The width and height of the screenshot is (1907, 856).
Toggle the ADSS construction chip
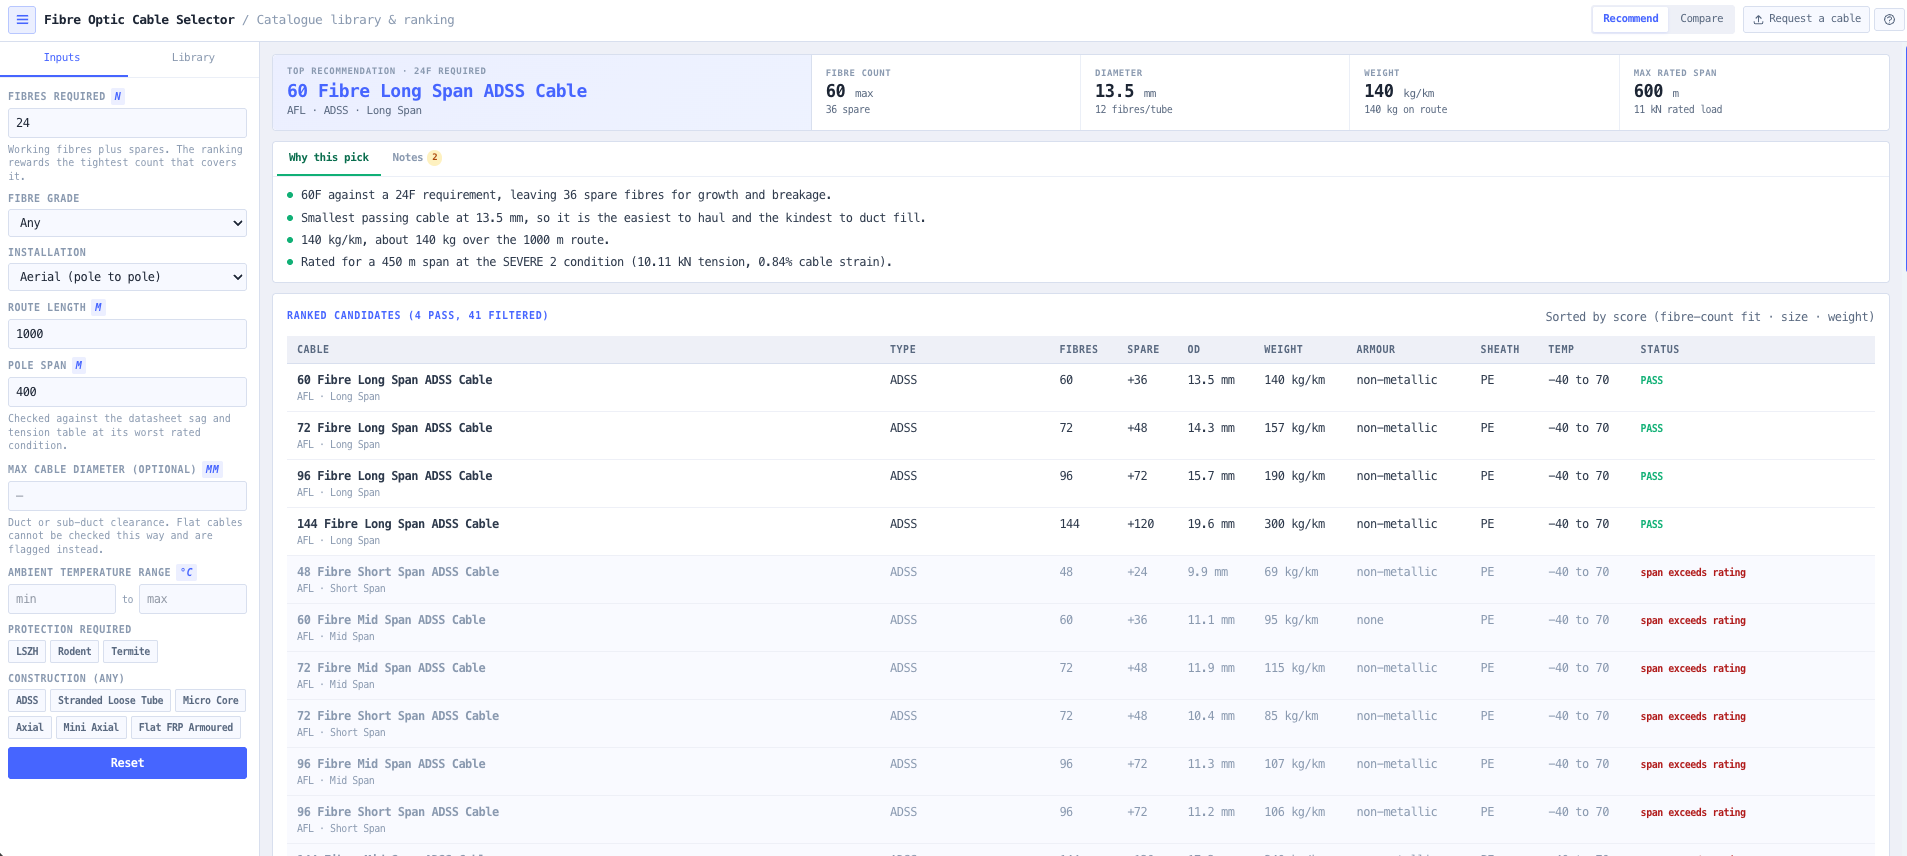click(27, 701)
